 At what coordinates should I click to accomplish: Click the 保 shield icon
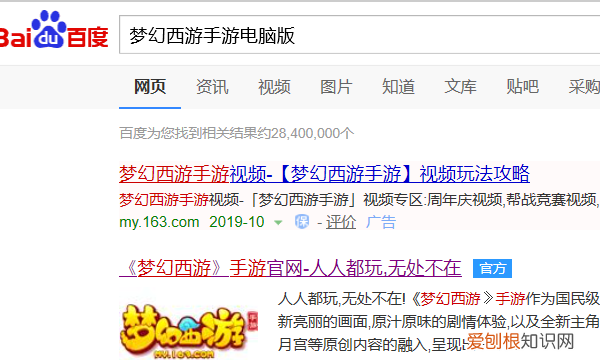click(302, 222)
